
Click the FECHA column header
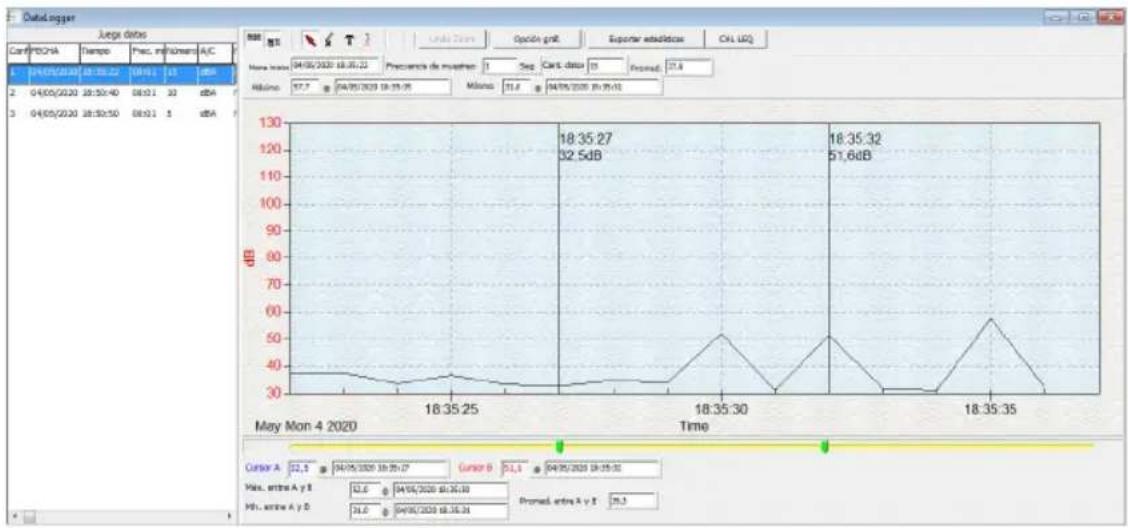point(53,53)
